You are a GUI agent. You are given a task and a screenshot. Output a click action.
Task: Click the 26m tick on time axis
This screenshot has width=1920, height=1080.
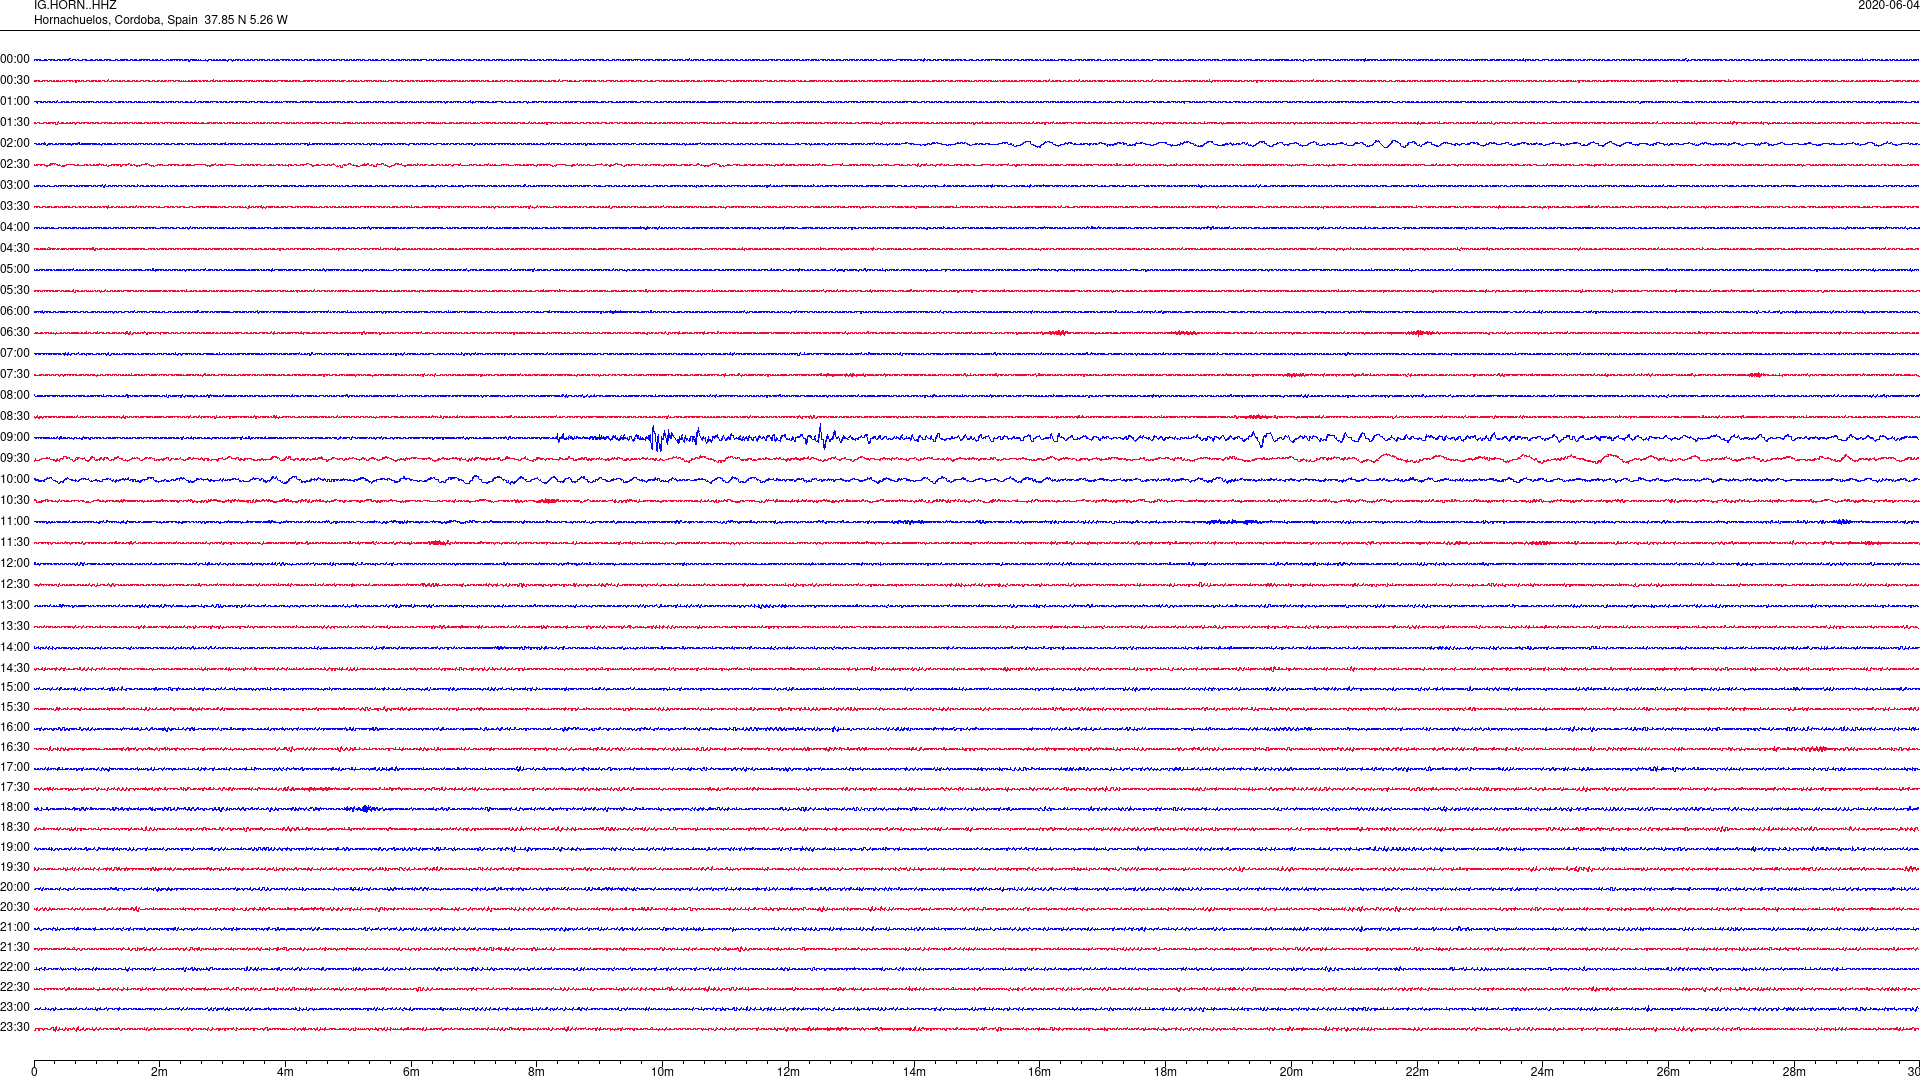pos(1668,1072)
